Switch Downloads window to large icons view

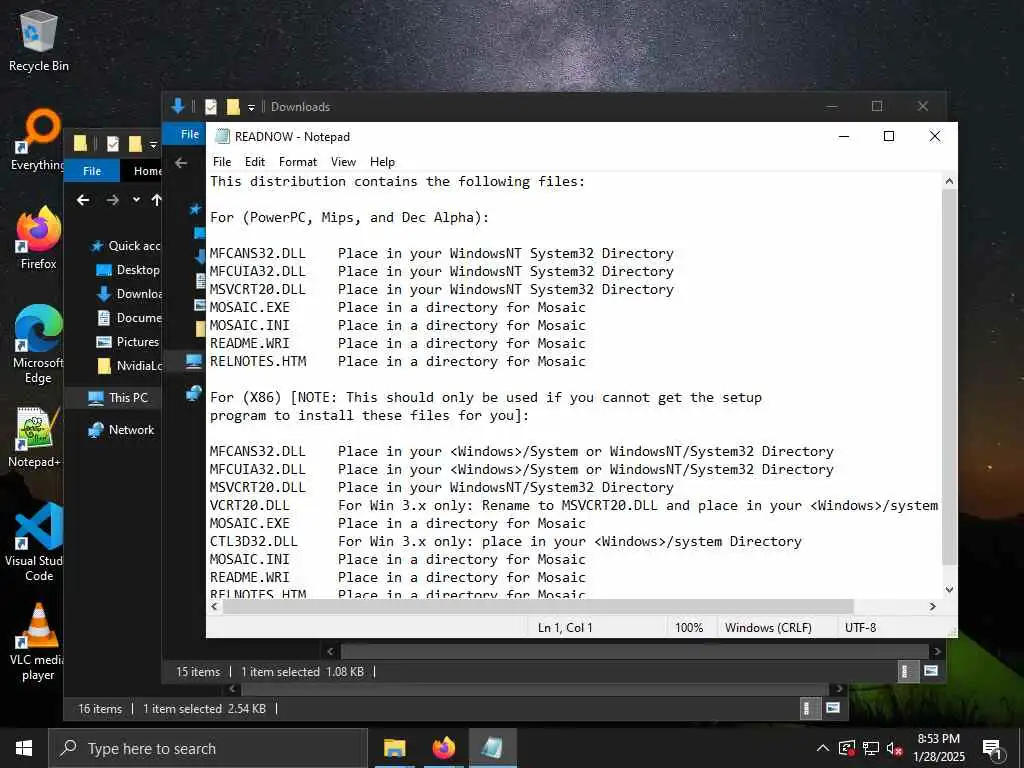coord(931,671)
